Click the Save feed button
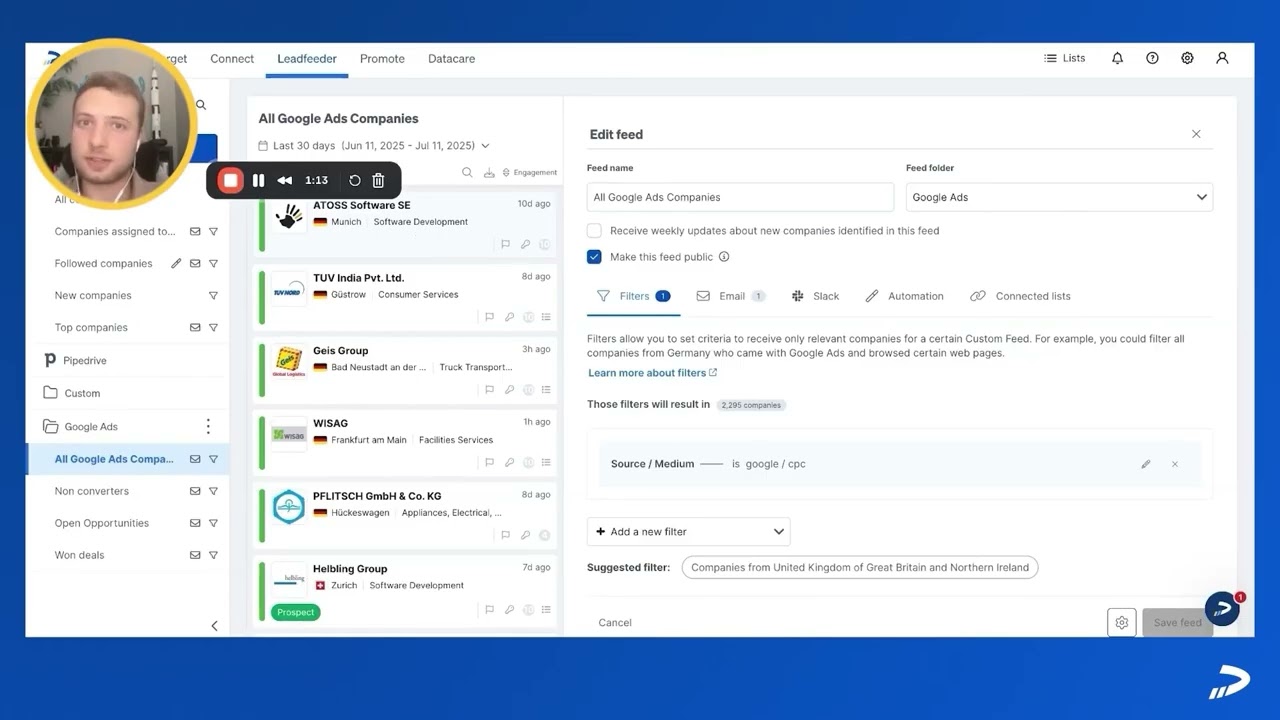This screenshot has height=720, width=1280. point(1177,622)
